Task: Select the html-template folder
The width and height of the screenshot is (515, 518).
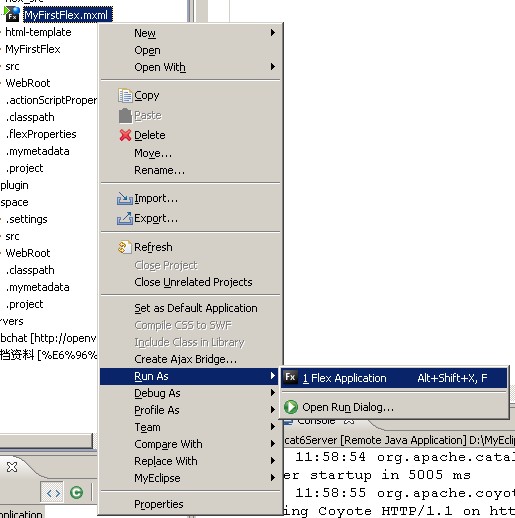Action: pyautogui.click(x=38, y=32)
